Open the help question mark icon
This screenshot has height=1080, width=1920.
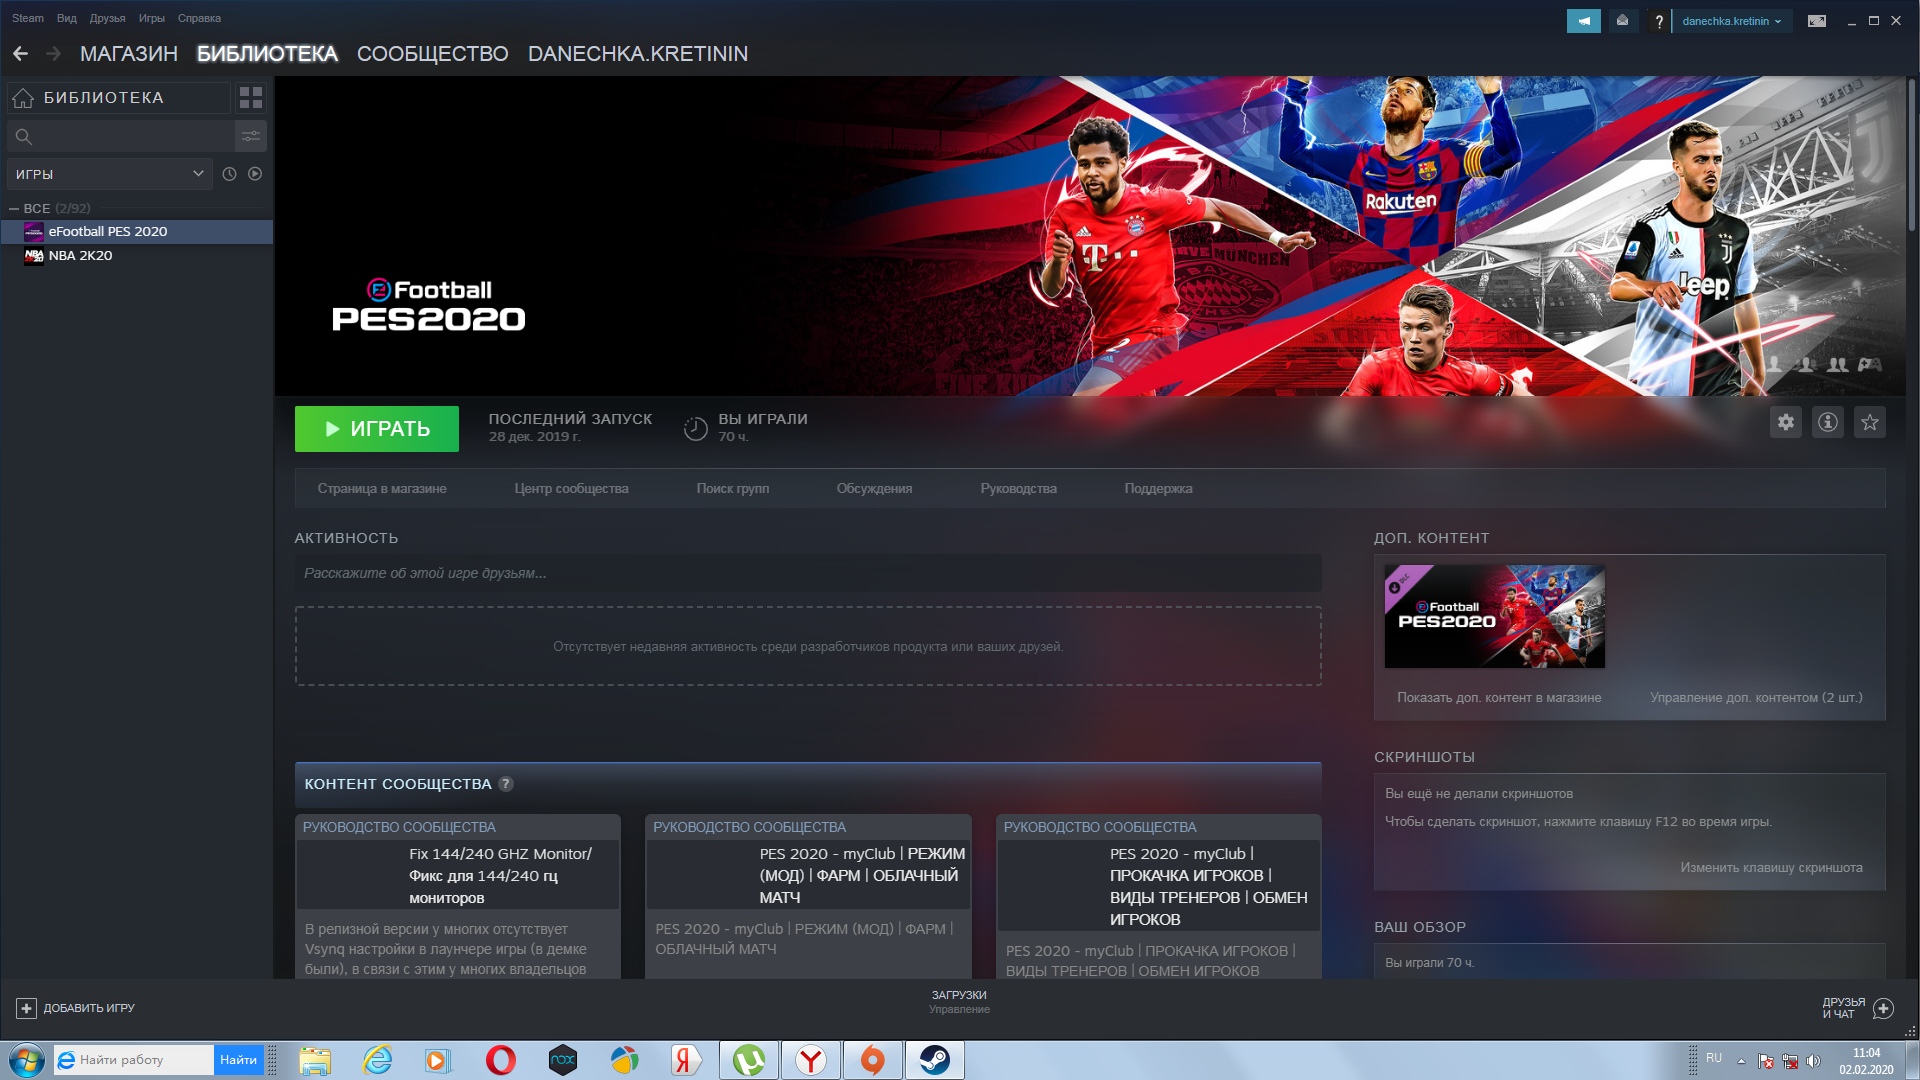pos(1659,21)
